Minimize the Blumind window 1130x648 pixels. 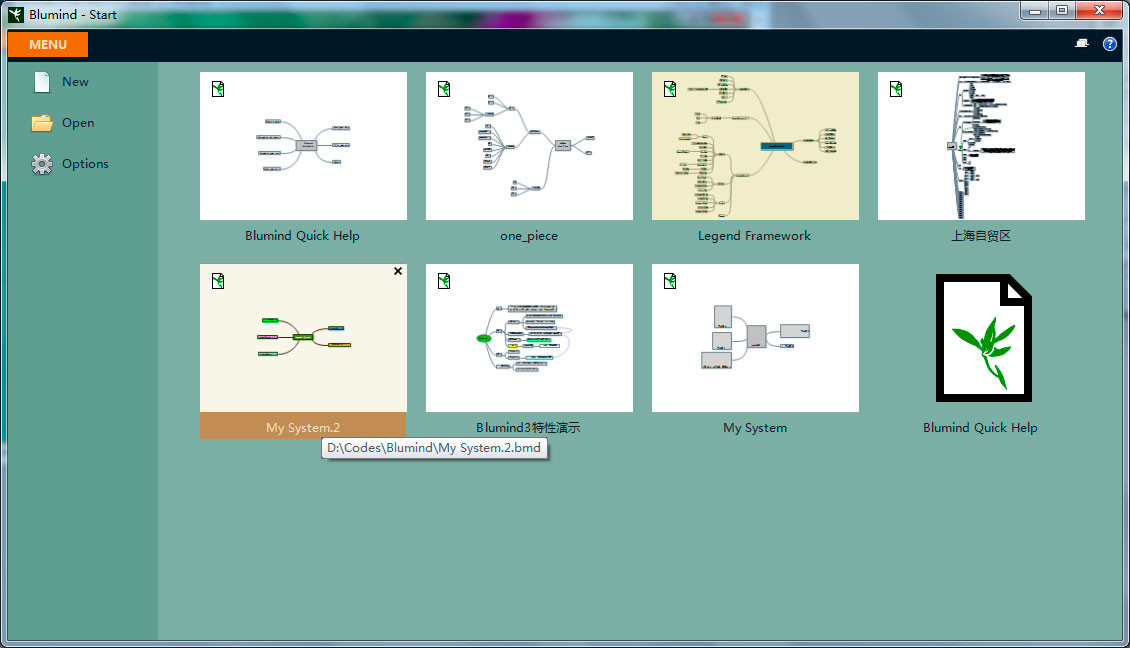(x=1035, y=11)
